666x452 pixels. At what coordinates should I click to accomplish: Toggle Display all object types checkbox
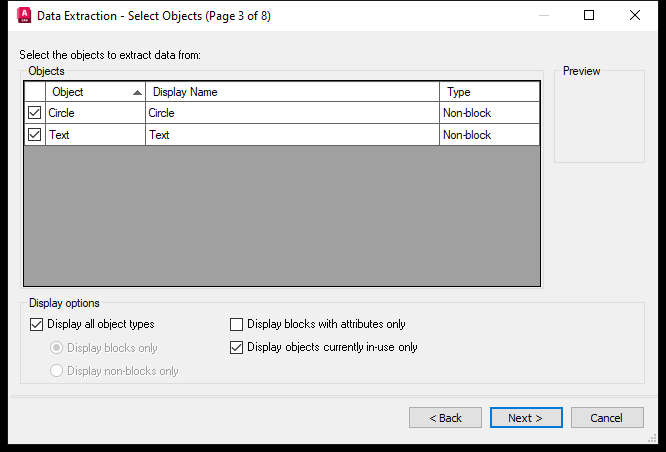[x=37, y=324]
